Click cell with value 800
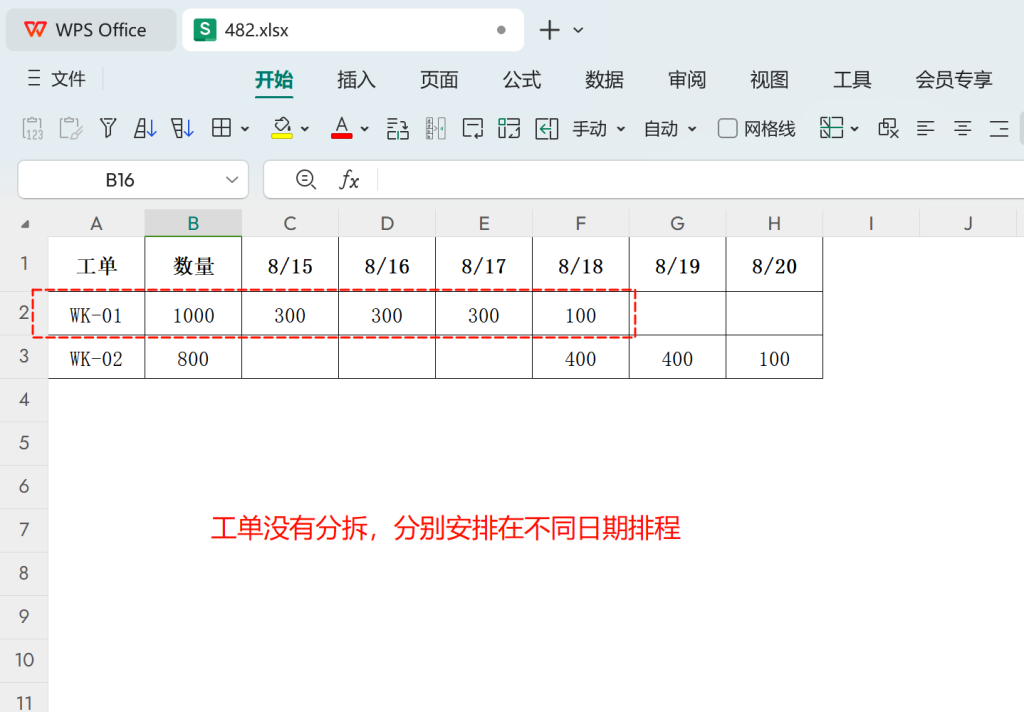 coord(193,358)
